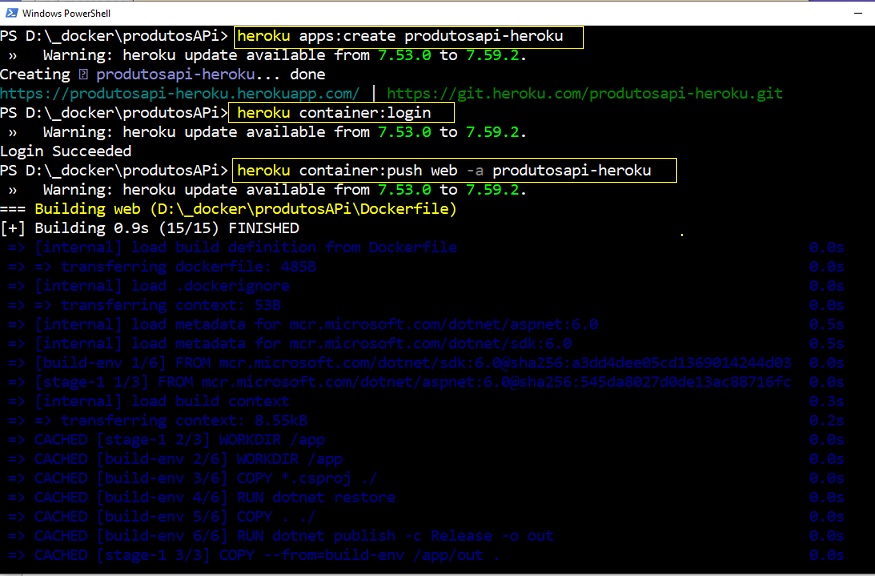Click the RUN dotnet publish build step

tap(293, 535)
